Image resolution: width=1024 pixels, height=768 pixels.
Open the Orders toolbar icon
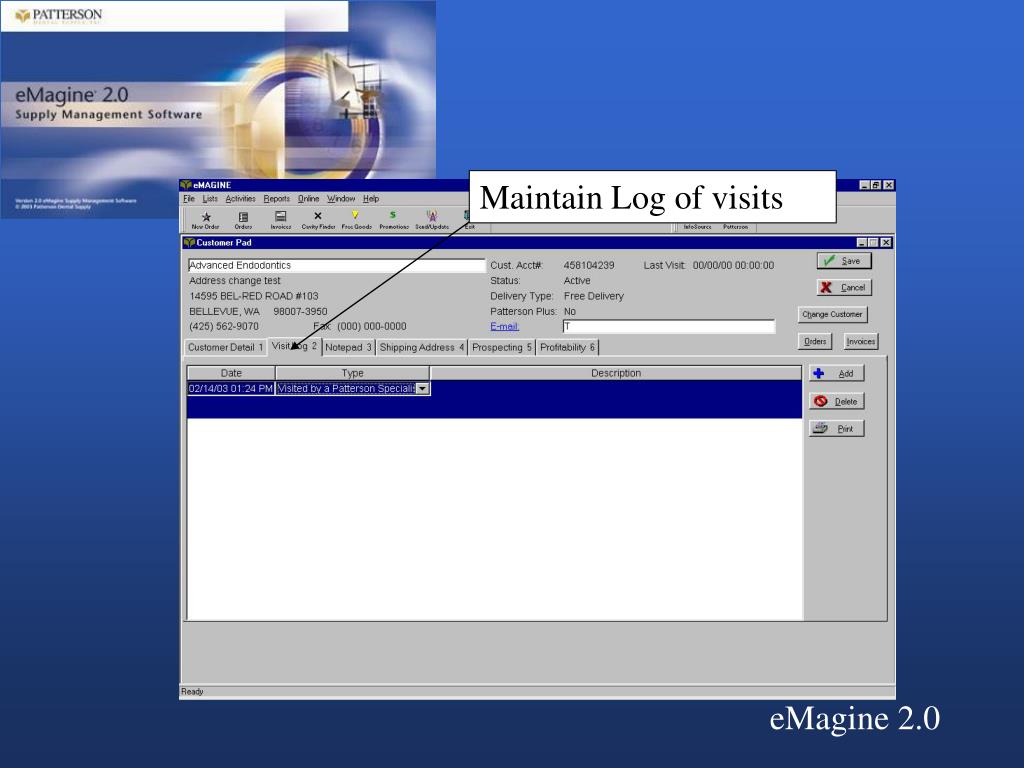click(x=243, y=220)
